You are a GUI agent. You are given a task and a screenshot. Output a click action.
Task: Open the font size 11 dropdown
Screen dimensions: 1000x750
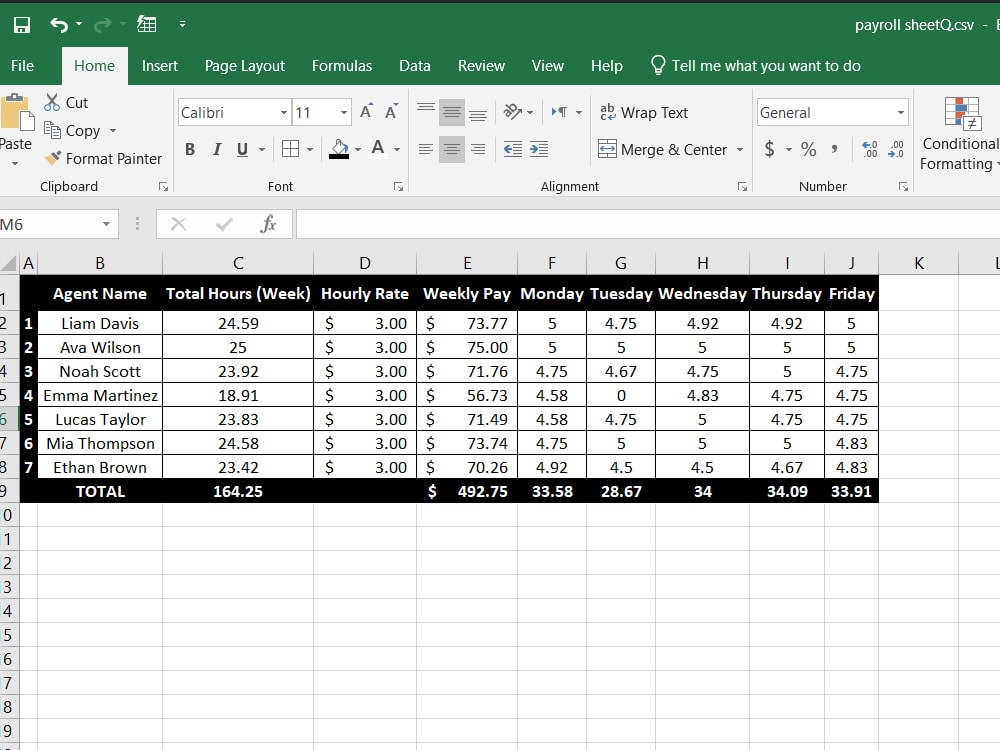[344, 113]
